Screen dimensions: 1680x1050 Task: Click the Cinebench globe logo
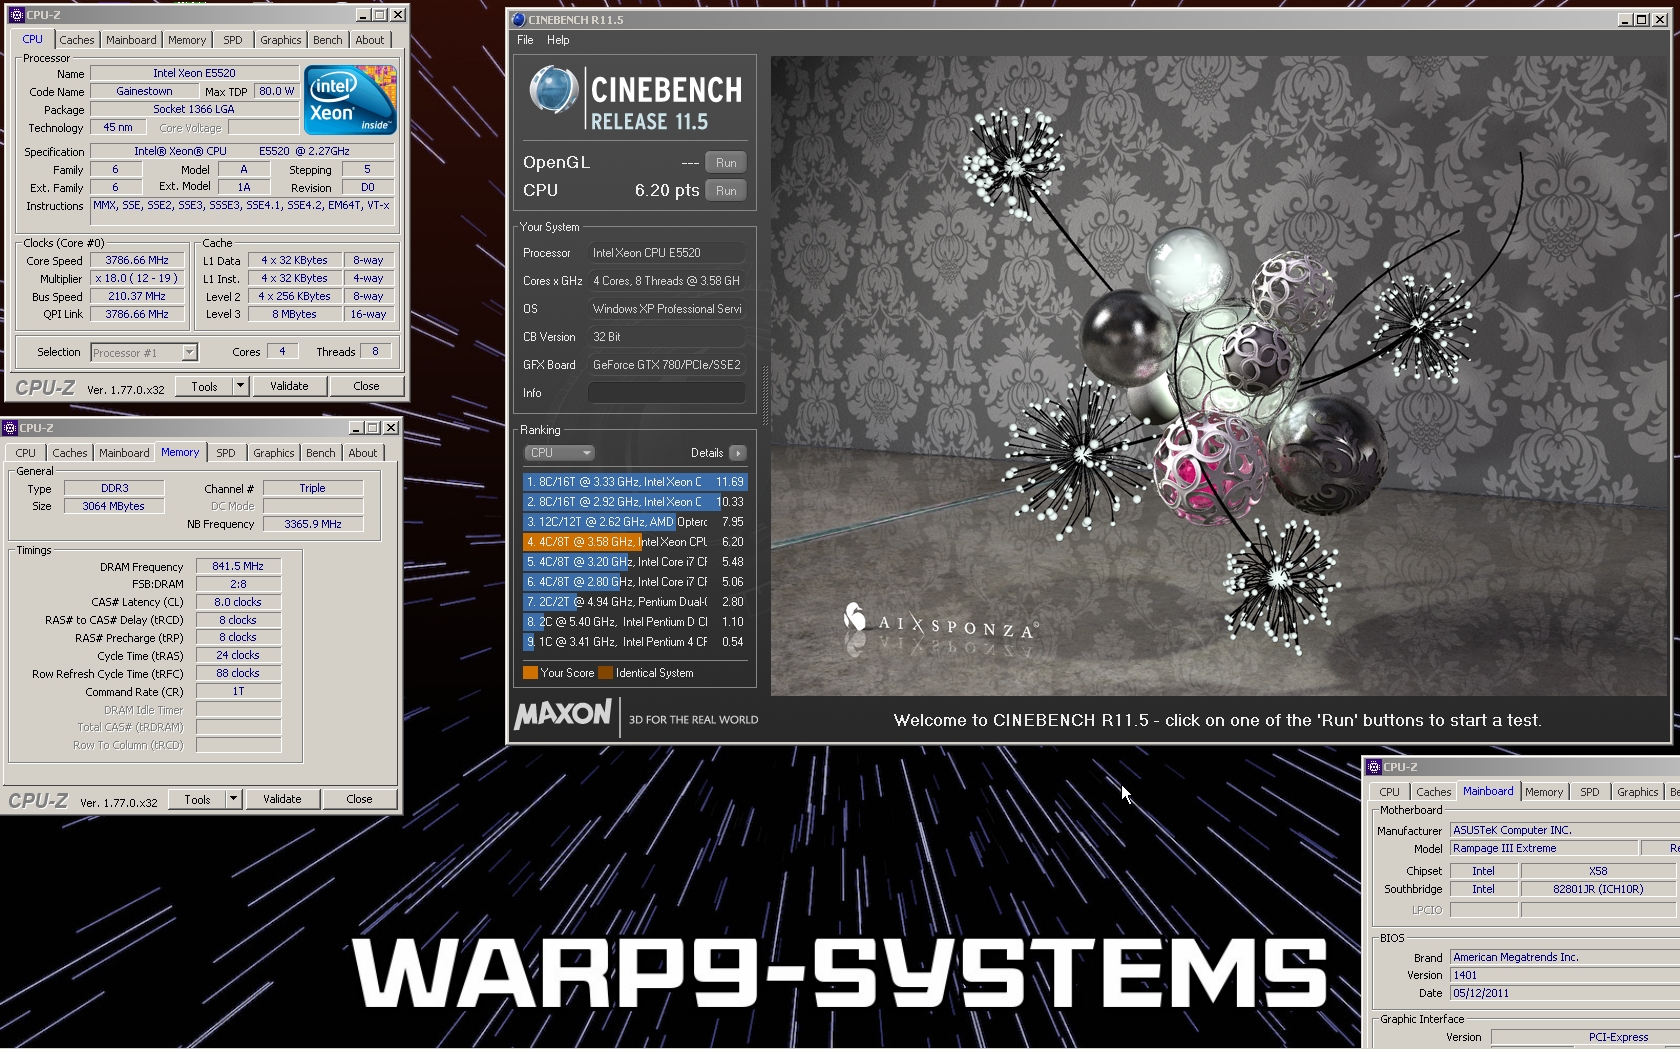(553, 91)
